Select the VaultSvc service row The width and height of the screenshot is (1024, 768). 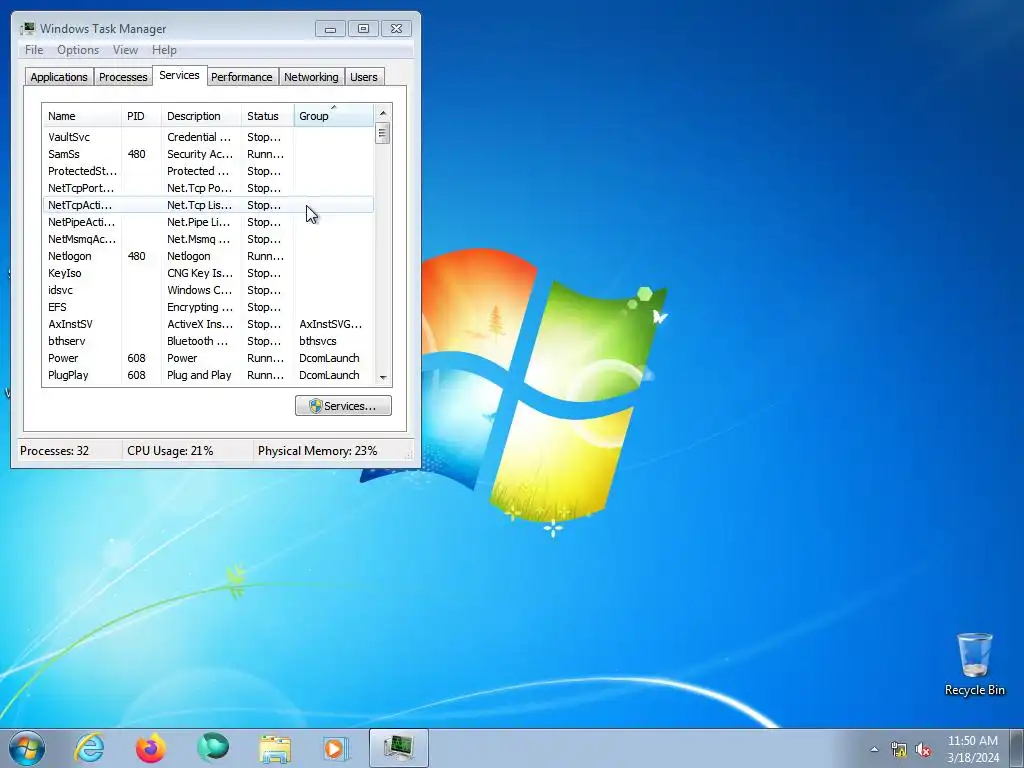[208, 137]
